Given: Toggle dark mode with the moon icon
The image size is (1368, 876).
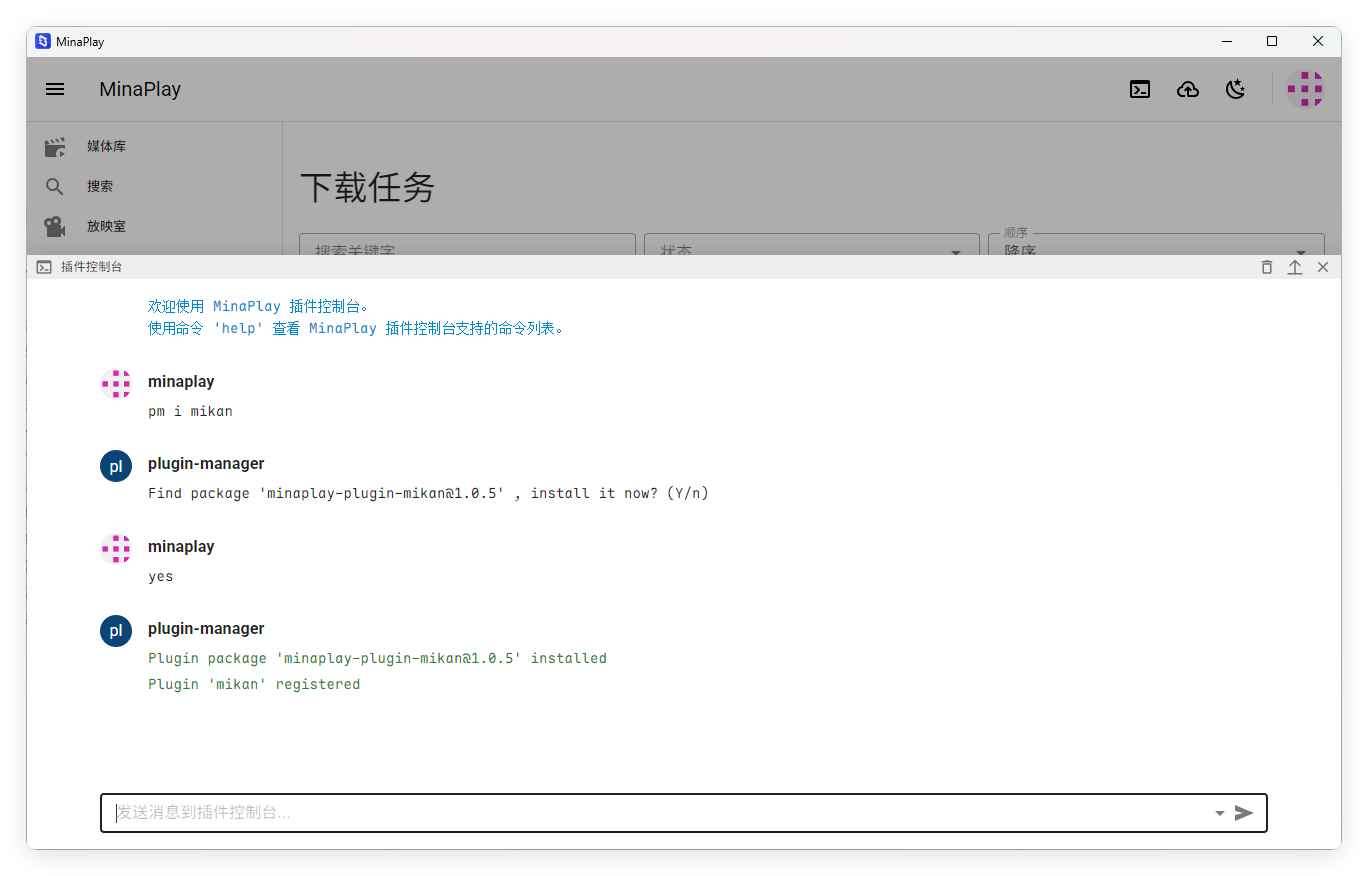Looking at the screenshot, I should click(1236, 89).
